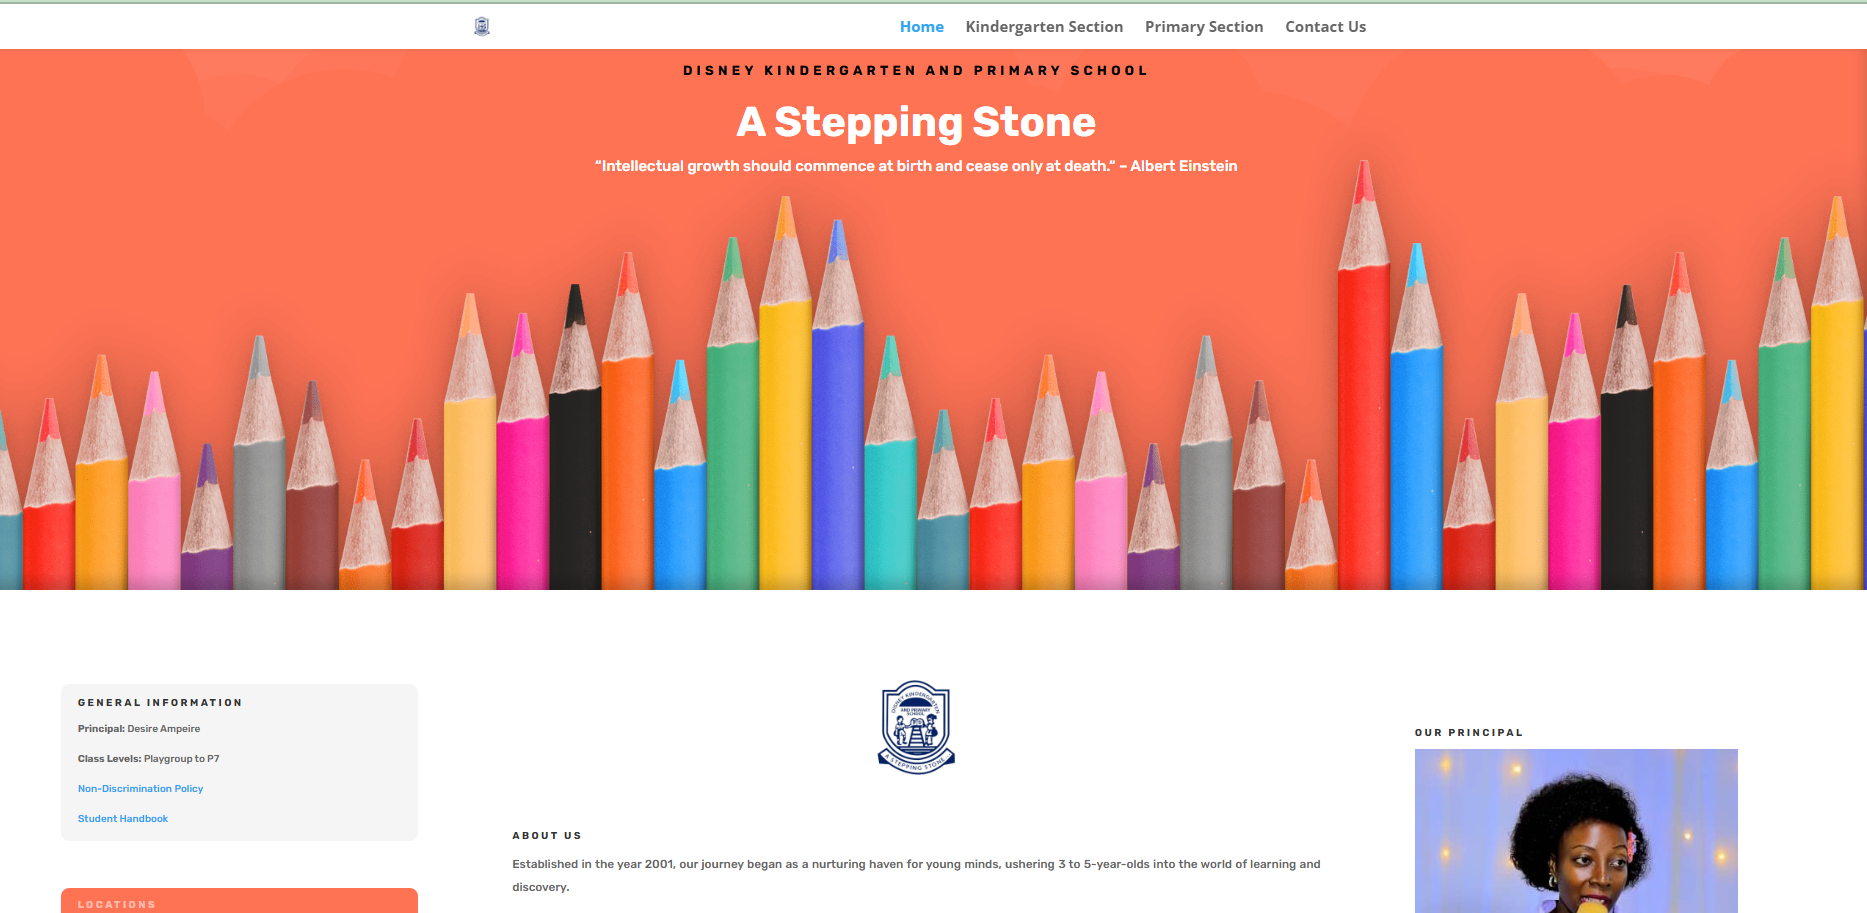
Task: Click the school logo icon in header
Action: (482, 26)
